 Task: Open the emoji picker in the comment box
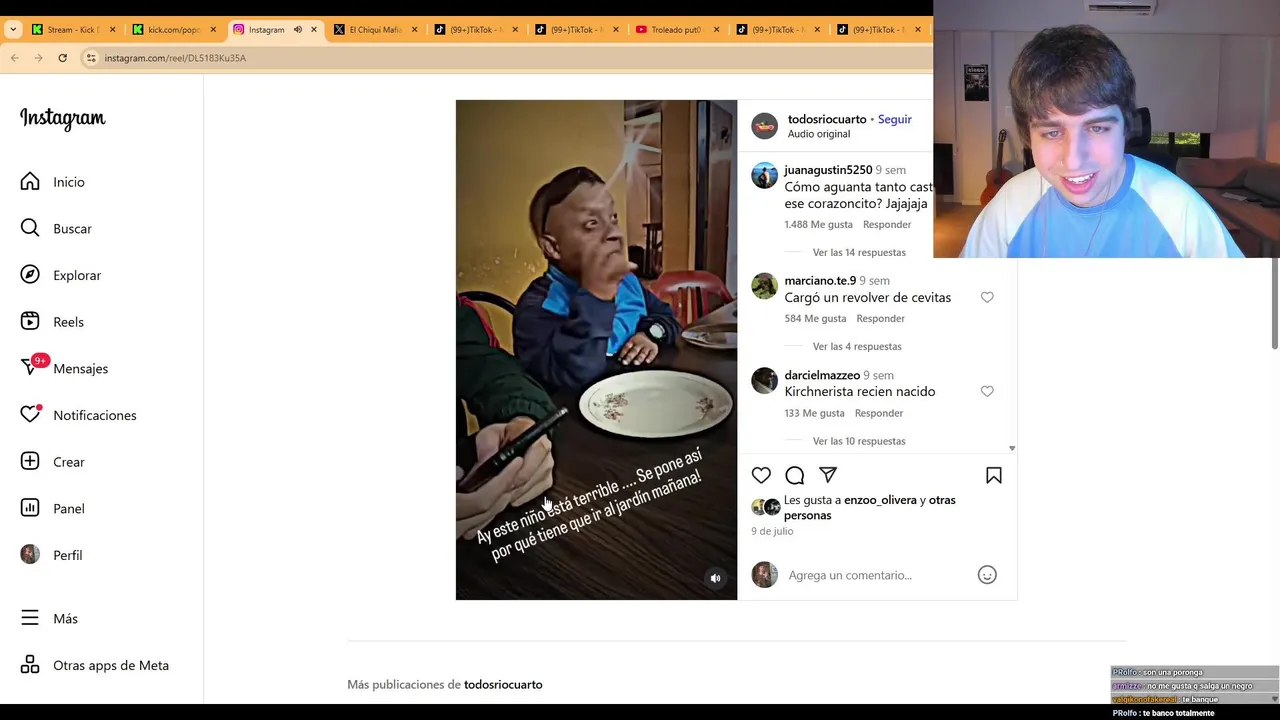987,575
